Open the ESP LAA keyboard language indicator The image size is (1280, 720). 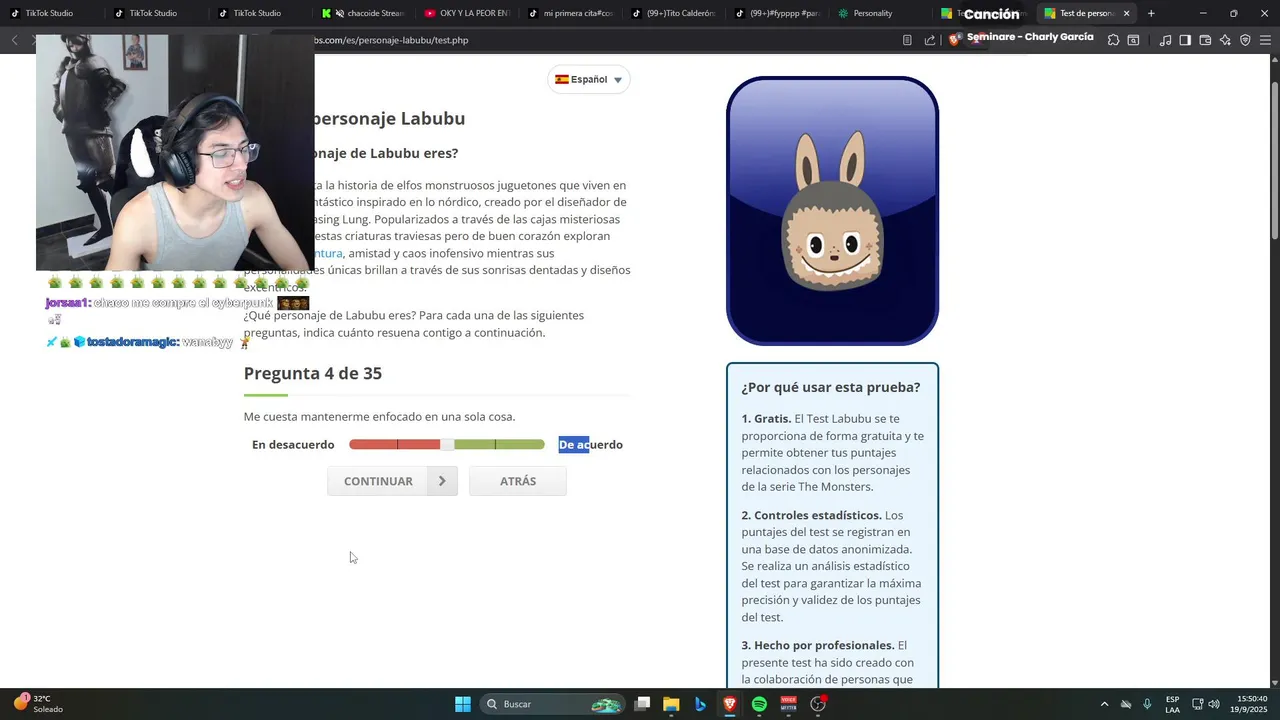point(1172,704)
